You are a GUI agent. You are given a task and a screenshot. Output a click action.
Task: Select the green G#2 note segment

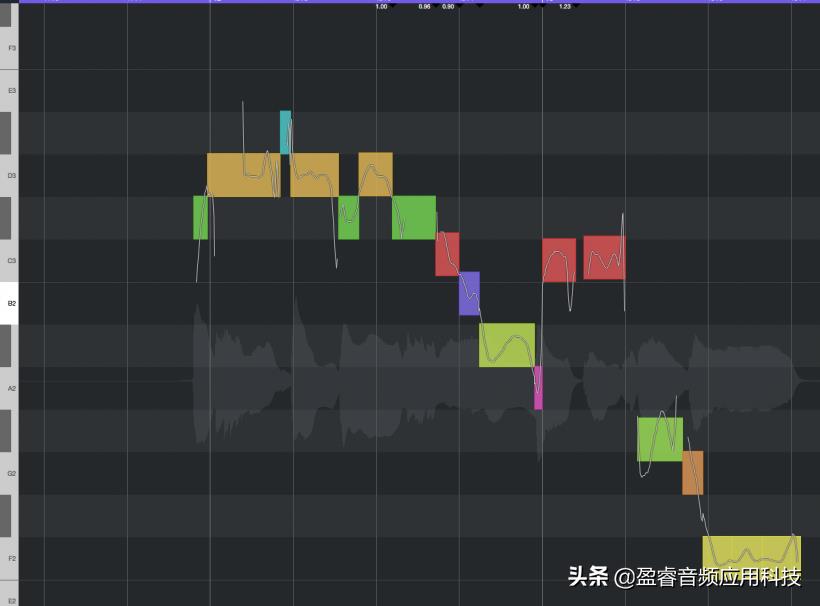(660, 439)
